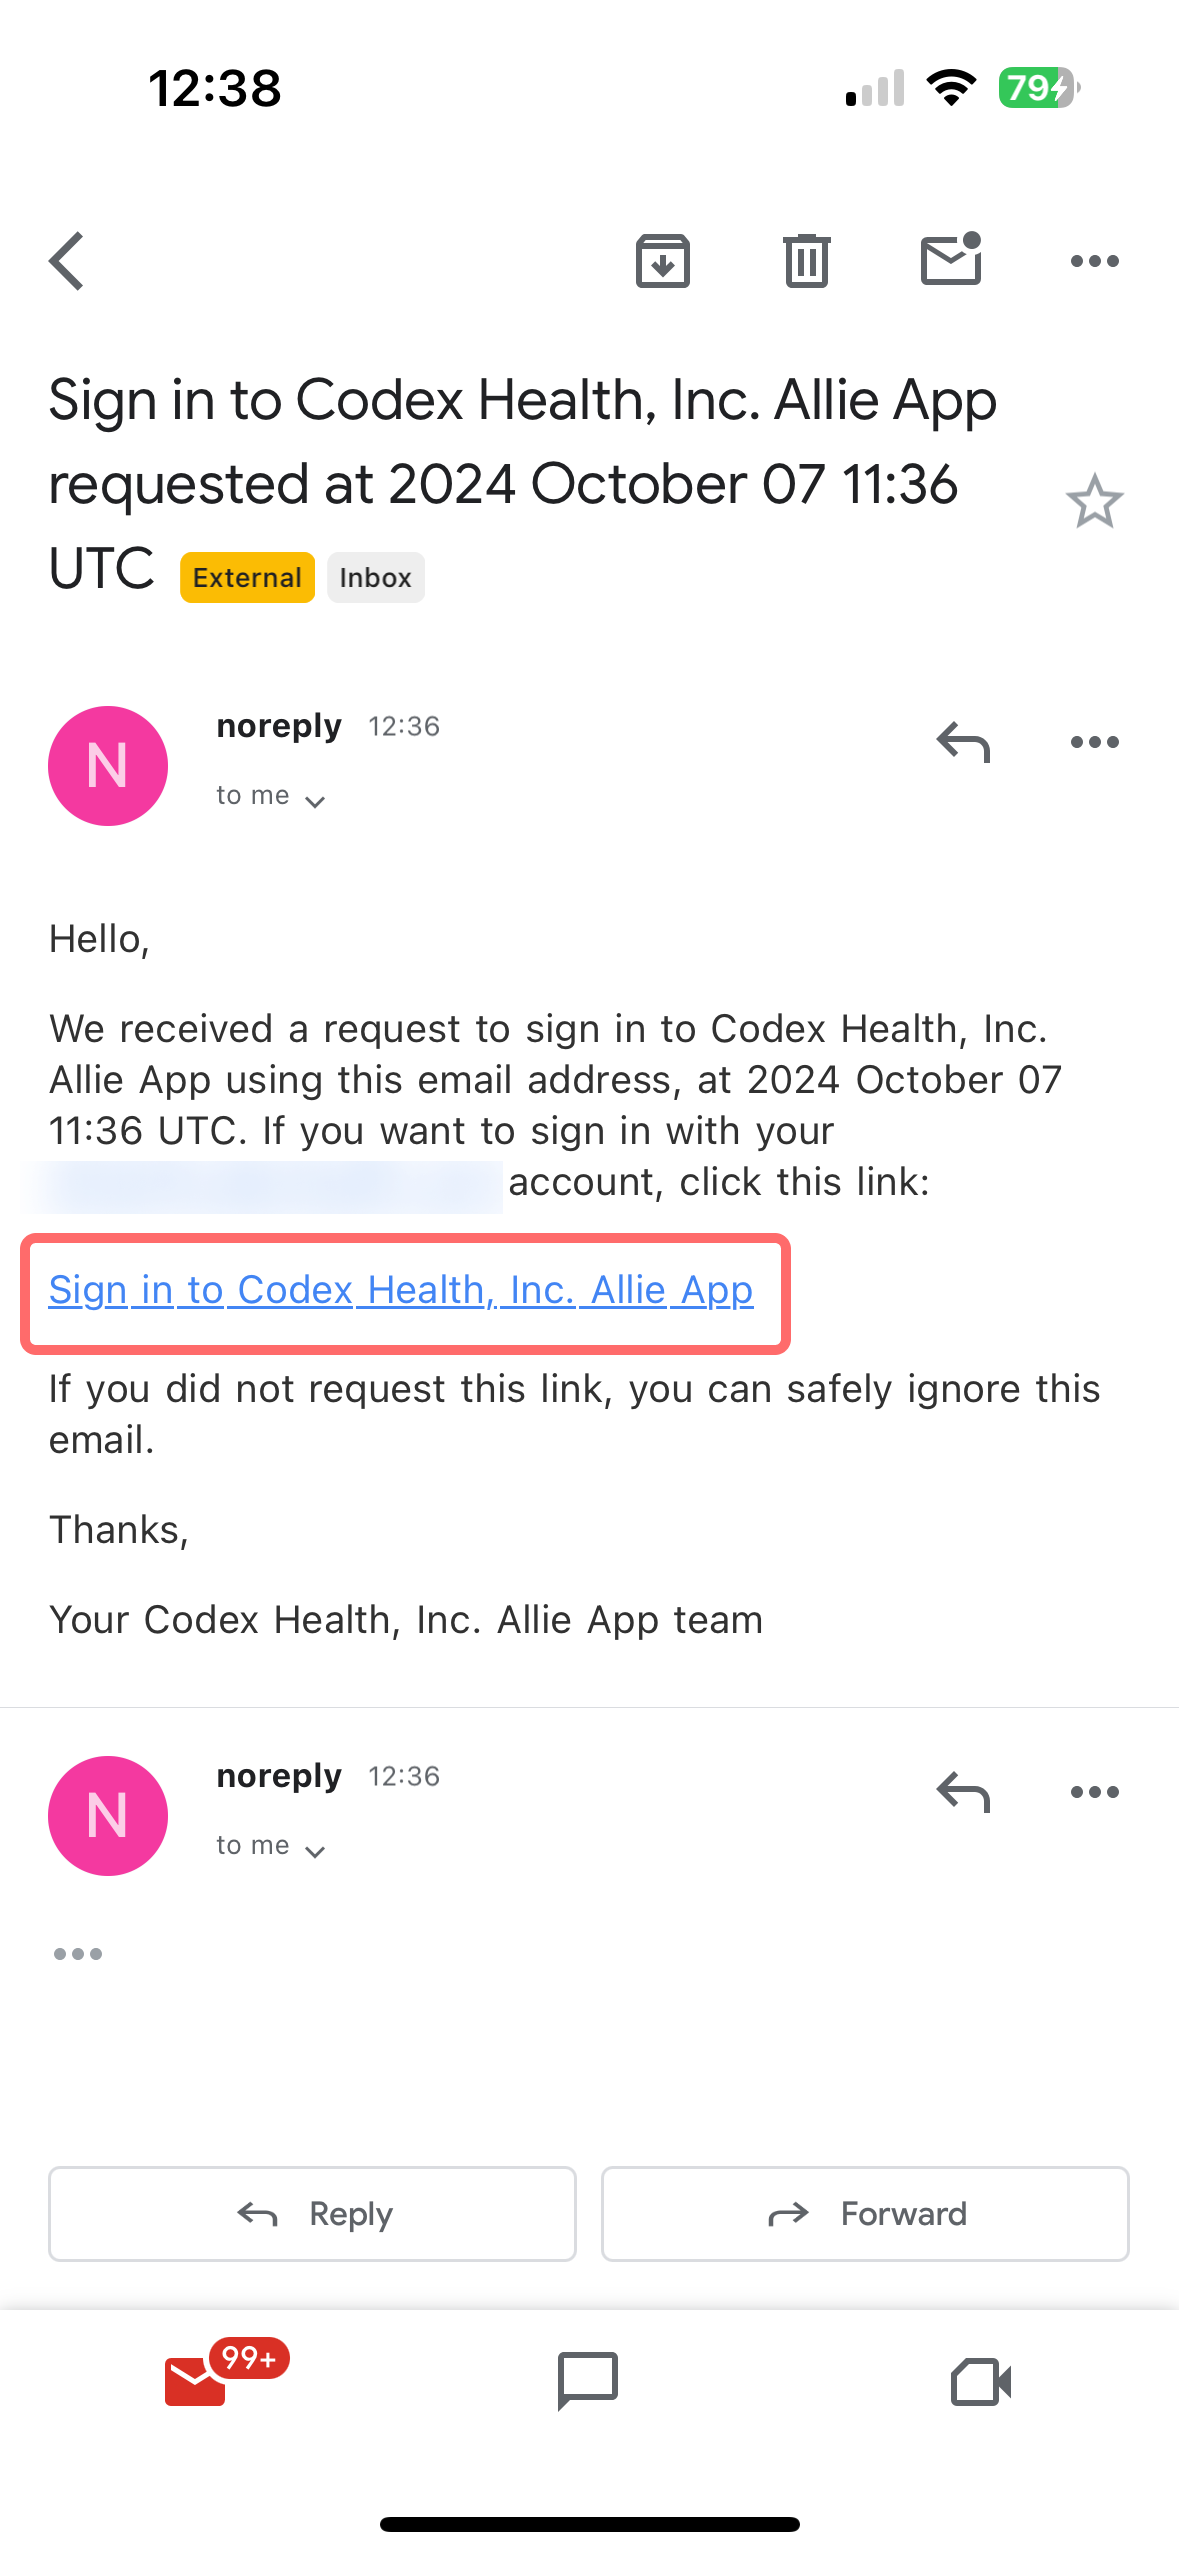Switch to the Meet video tab
Screen dimensions: 1179x2556
point(981,2382)
